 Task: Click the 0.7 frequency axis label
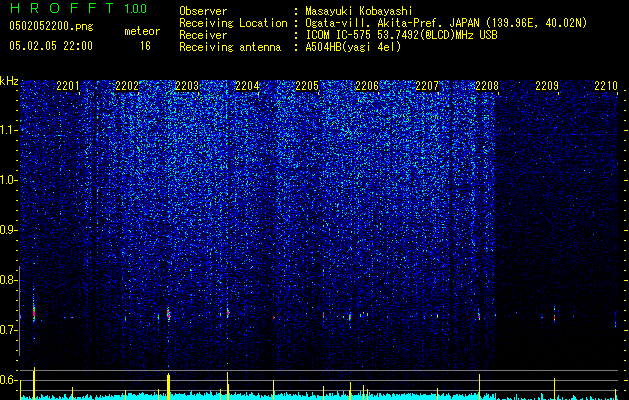point(9,330)
